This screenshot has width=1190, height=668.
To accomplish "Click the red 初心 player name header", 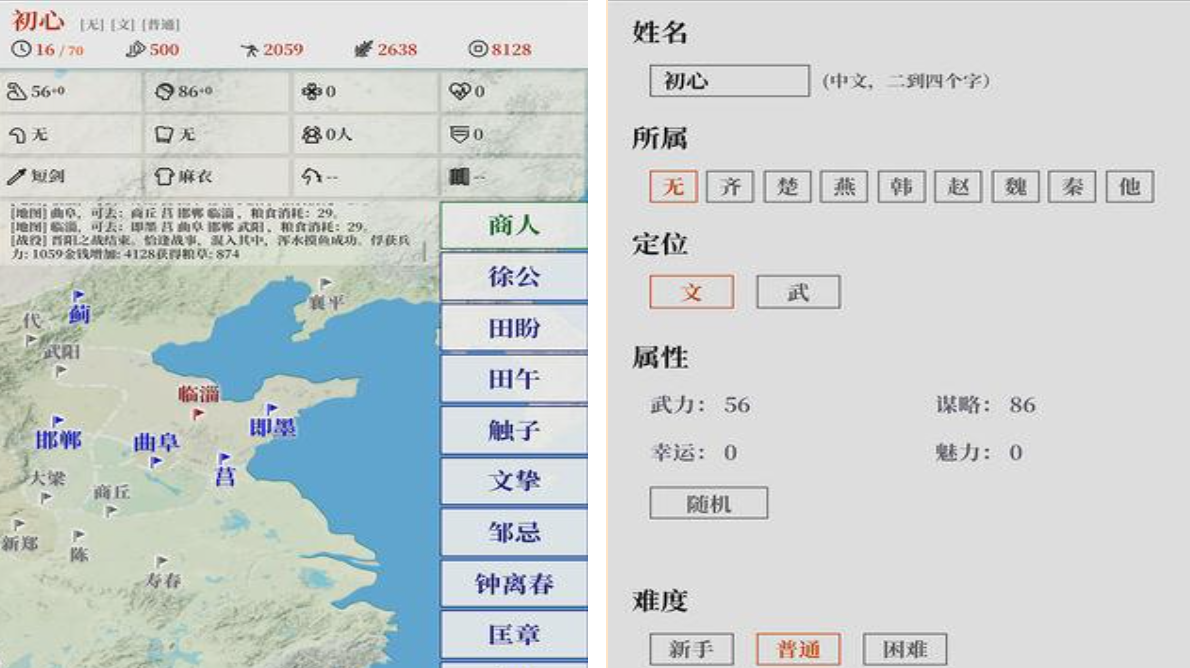I will pos(38,20).
